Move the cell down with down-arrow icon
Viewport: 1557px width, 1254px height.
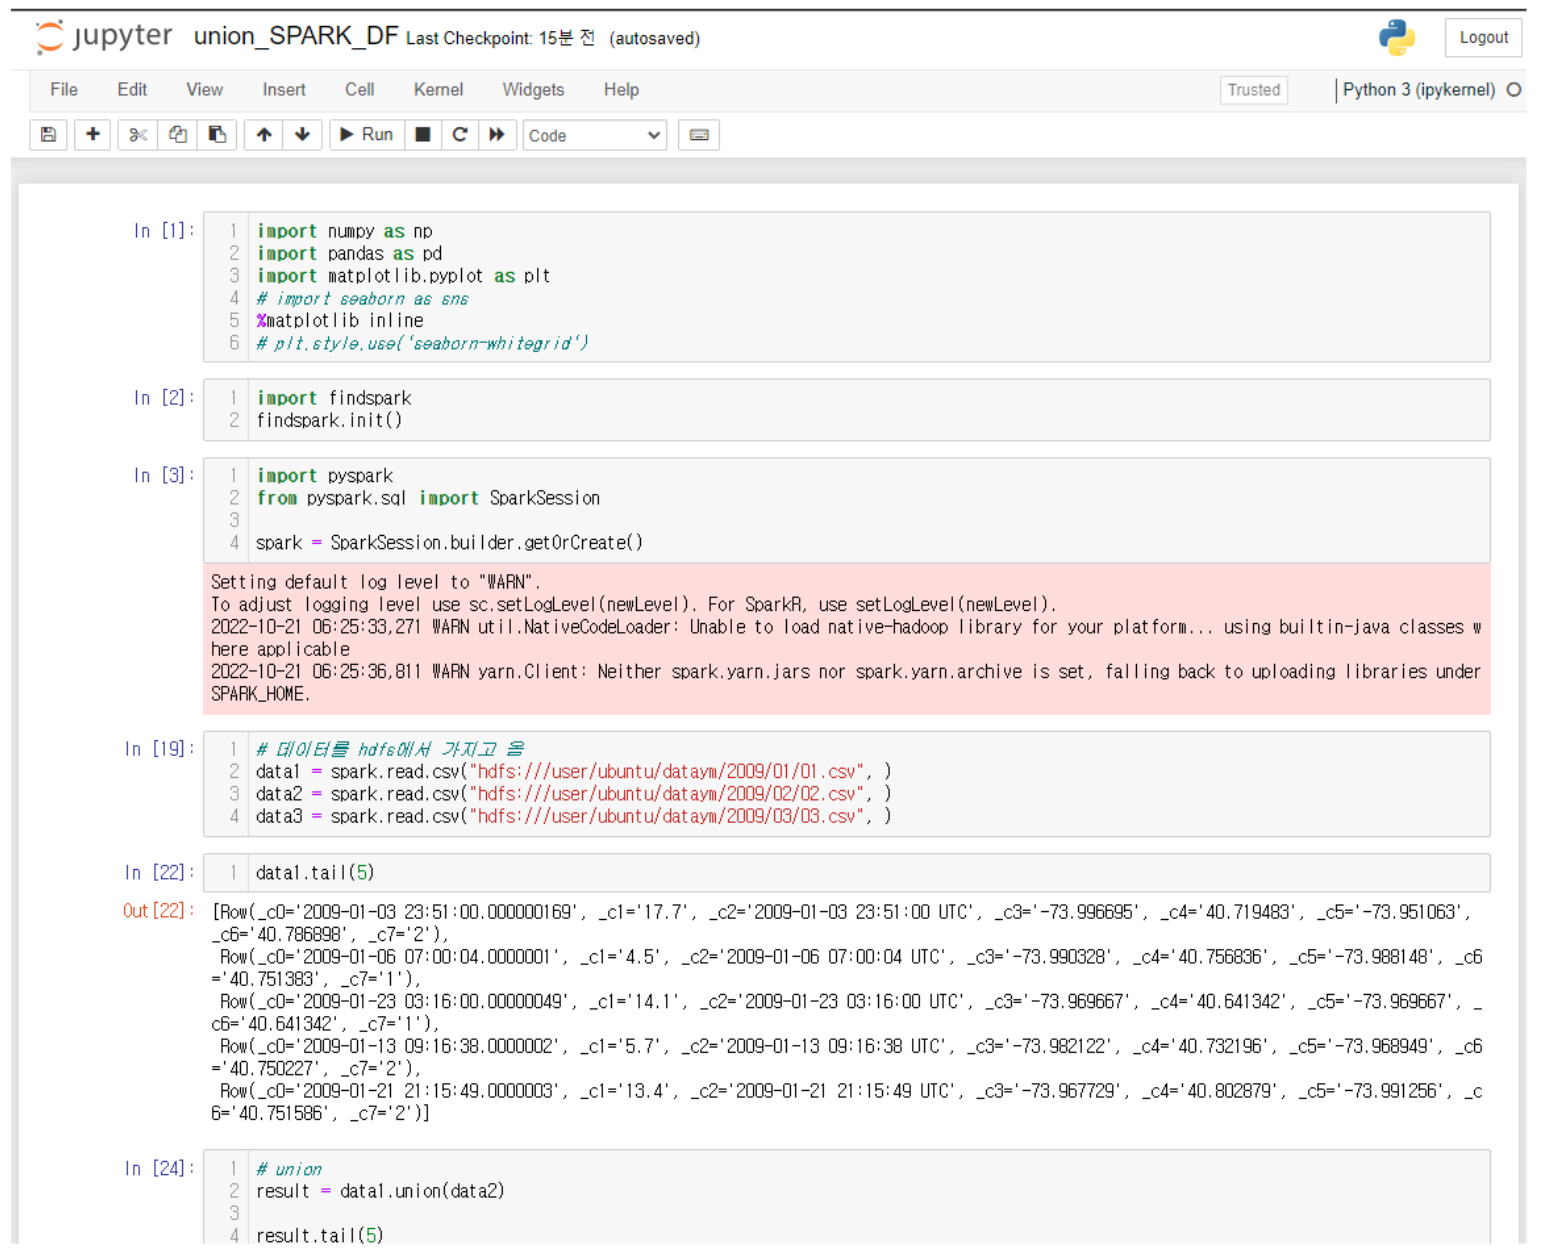pos(303,135)
